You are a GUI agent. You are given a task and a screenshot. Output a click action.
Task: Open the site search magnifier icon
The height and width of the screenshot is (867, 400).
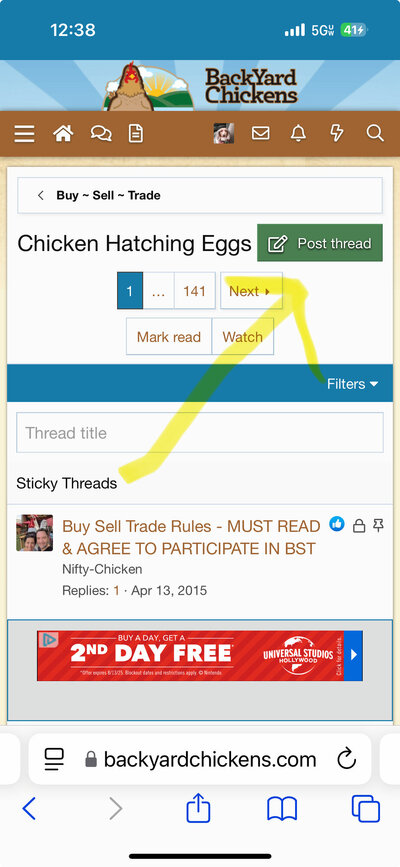(375, 133)
